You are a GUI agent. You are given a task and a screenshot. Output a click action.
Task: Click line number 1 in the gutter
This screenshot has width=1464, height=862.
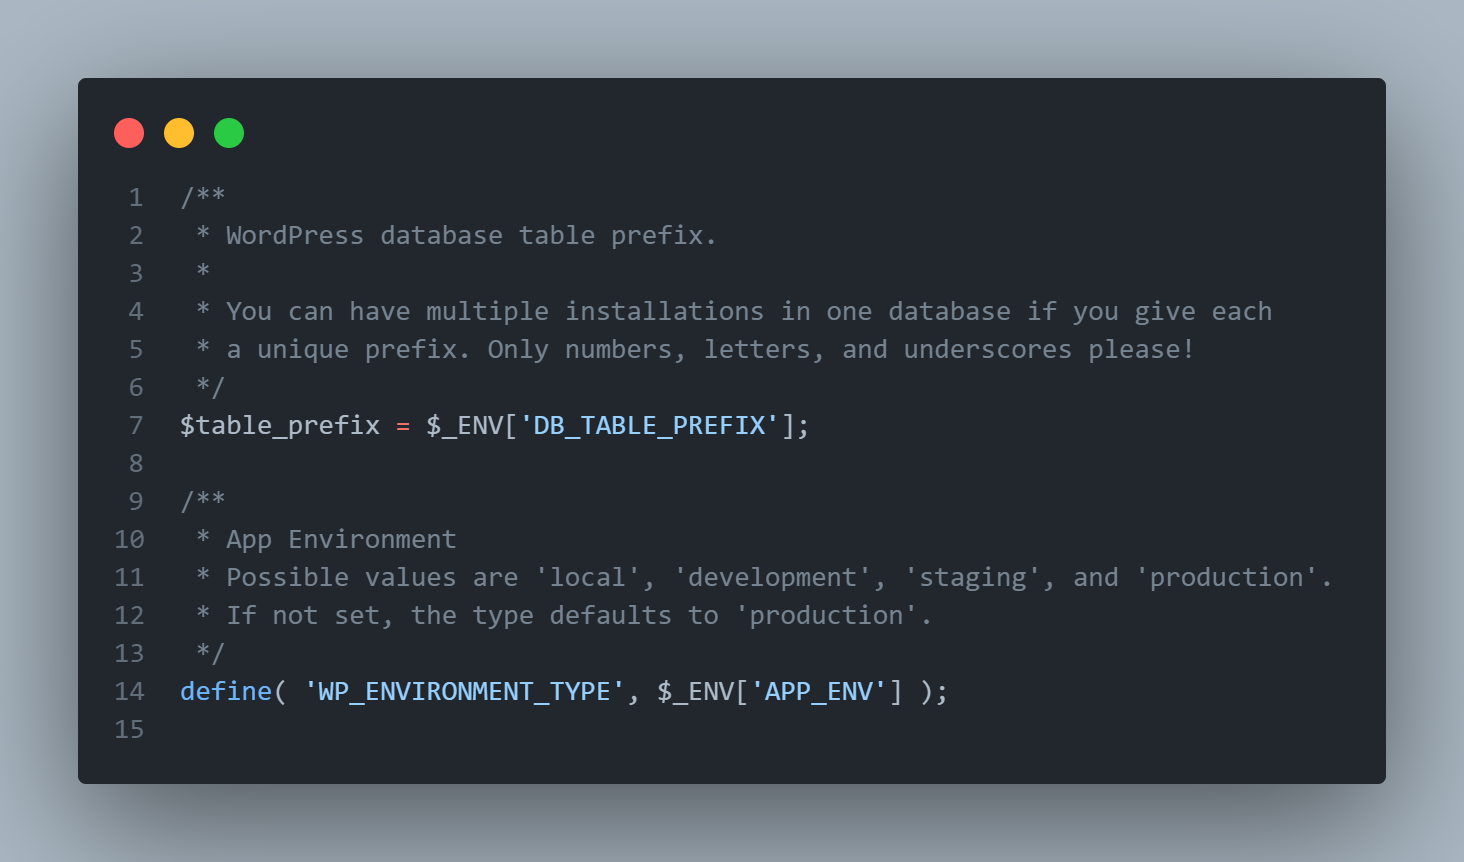(x=136, y=198)
